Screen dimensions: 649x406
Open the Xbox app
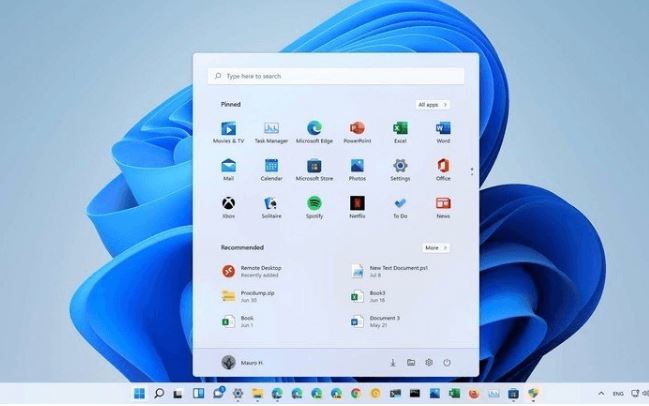pyautogui.click(x=228, y=207)
